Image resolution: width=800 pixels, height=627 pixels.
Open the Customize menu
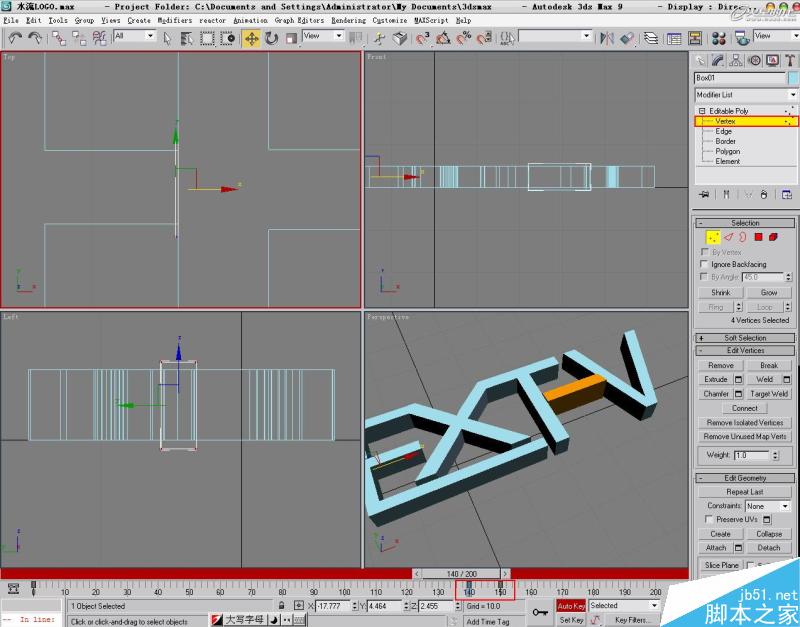[x=390, y=18]
